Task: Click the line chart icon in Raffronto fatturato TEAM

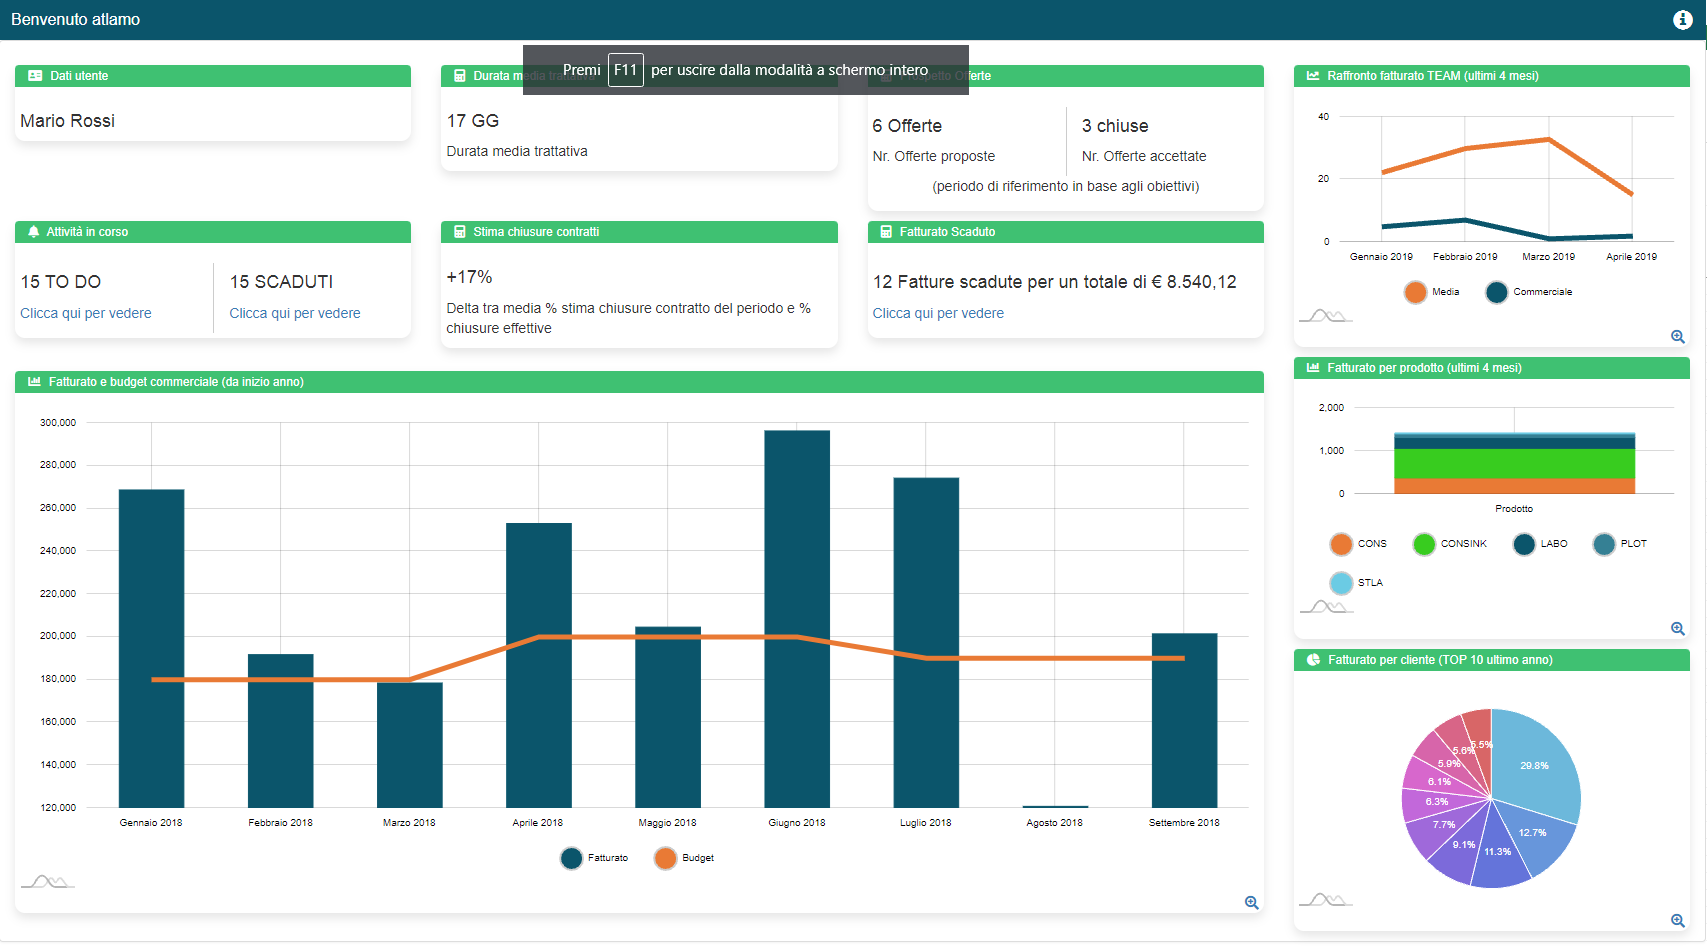Action: click(x=1313, y=76)
